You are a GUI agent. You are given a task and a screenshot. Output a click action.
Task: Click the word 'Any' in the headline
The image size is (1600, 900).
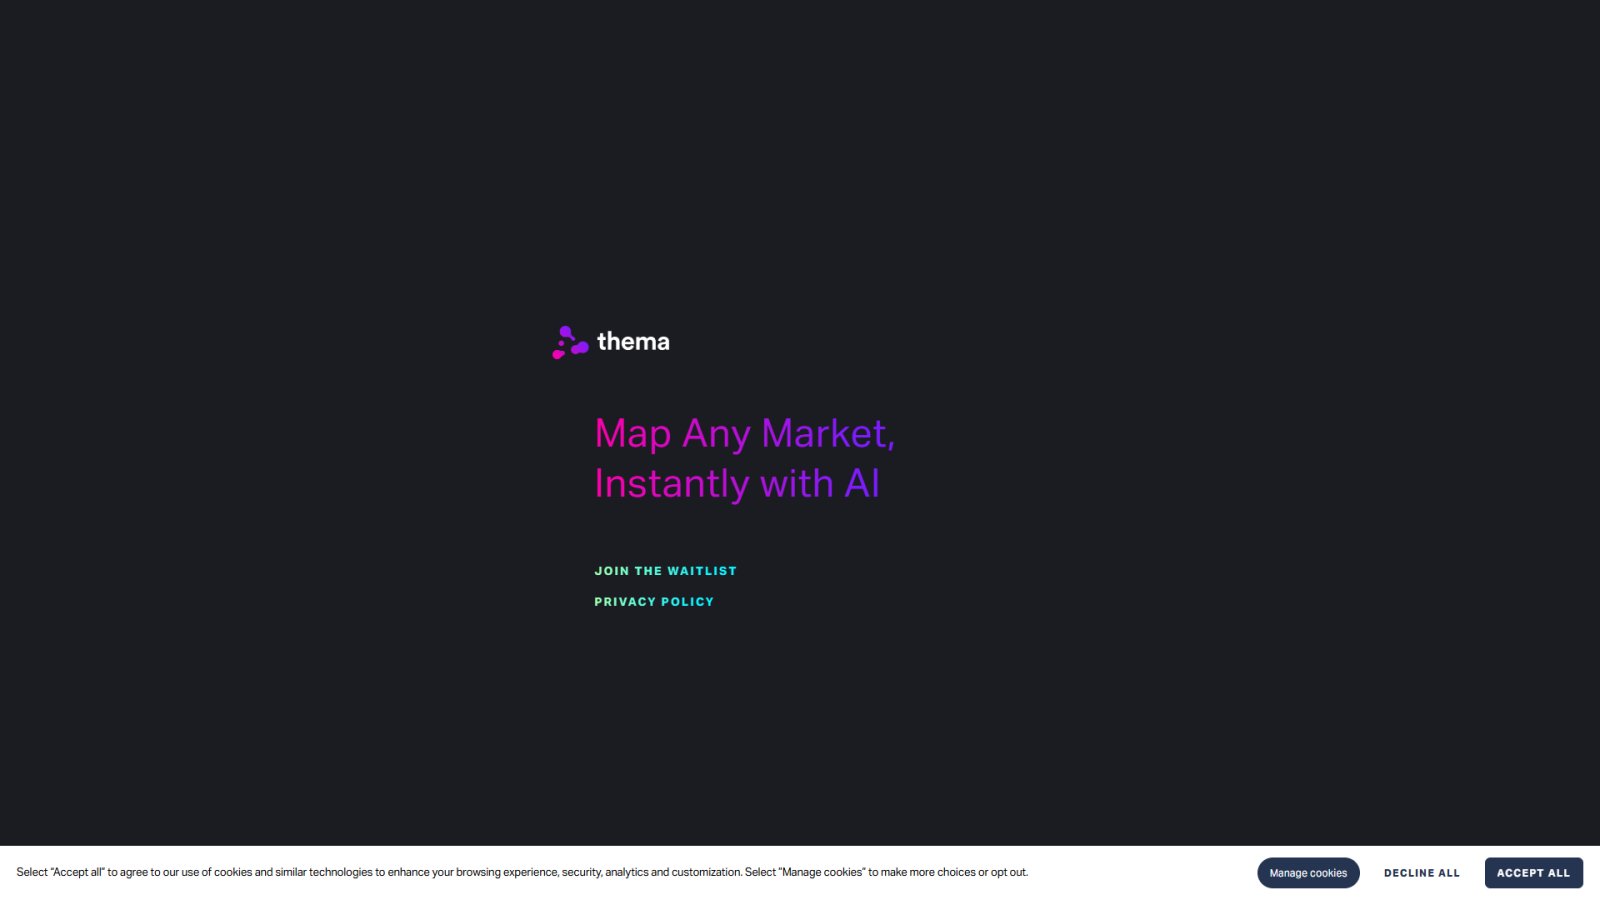point(716,435)
